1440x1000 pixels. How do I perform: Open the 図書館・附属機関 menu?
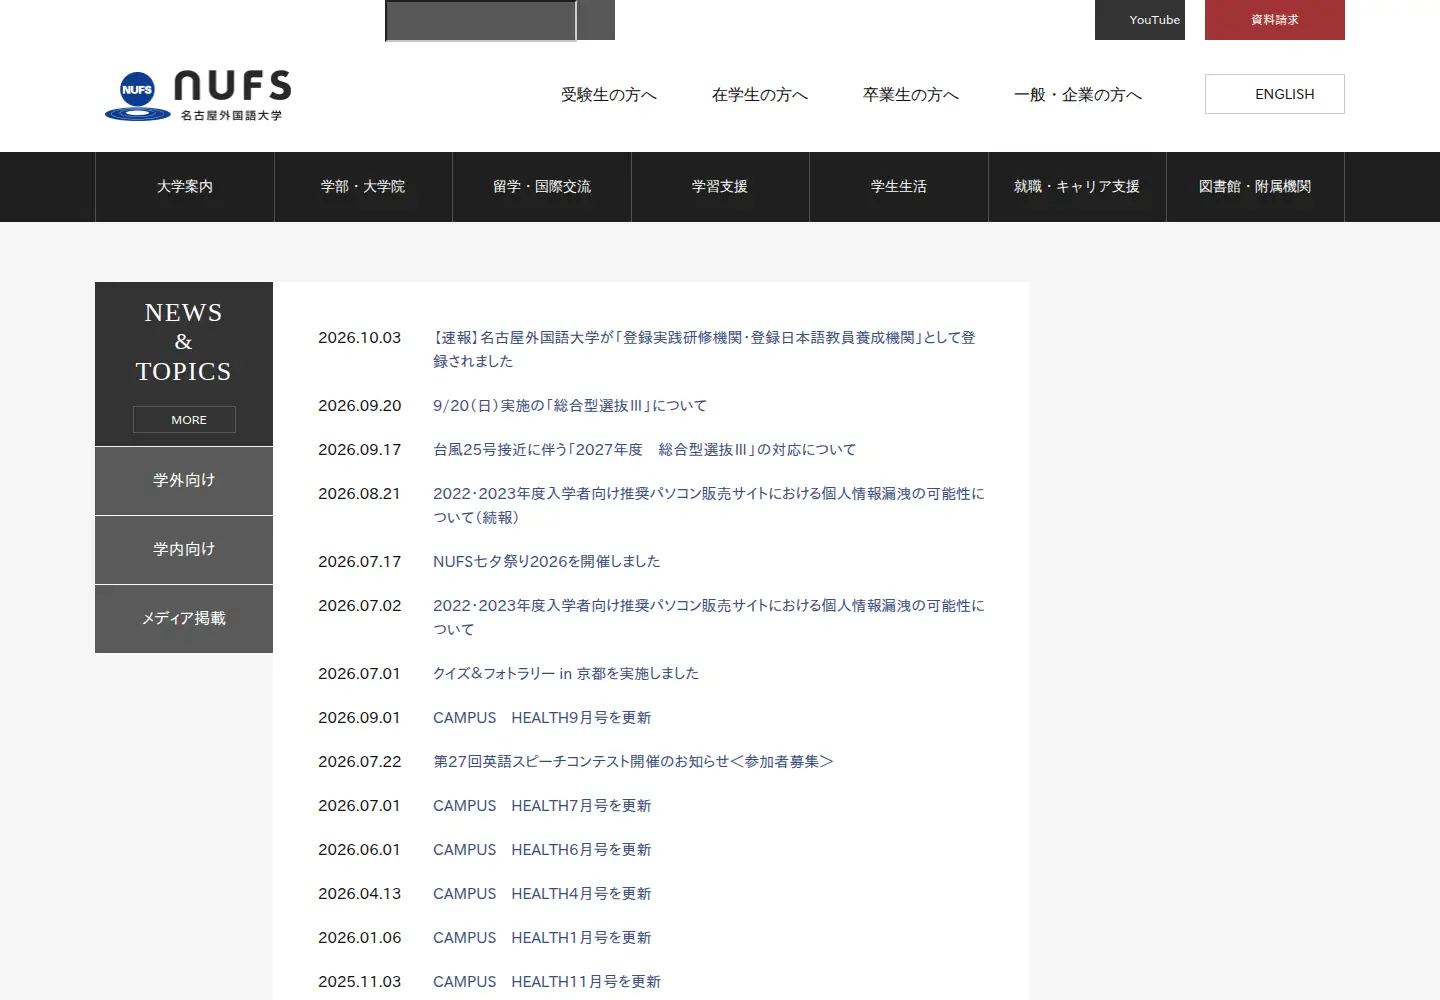click(x=1255, y=187)
